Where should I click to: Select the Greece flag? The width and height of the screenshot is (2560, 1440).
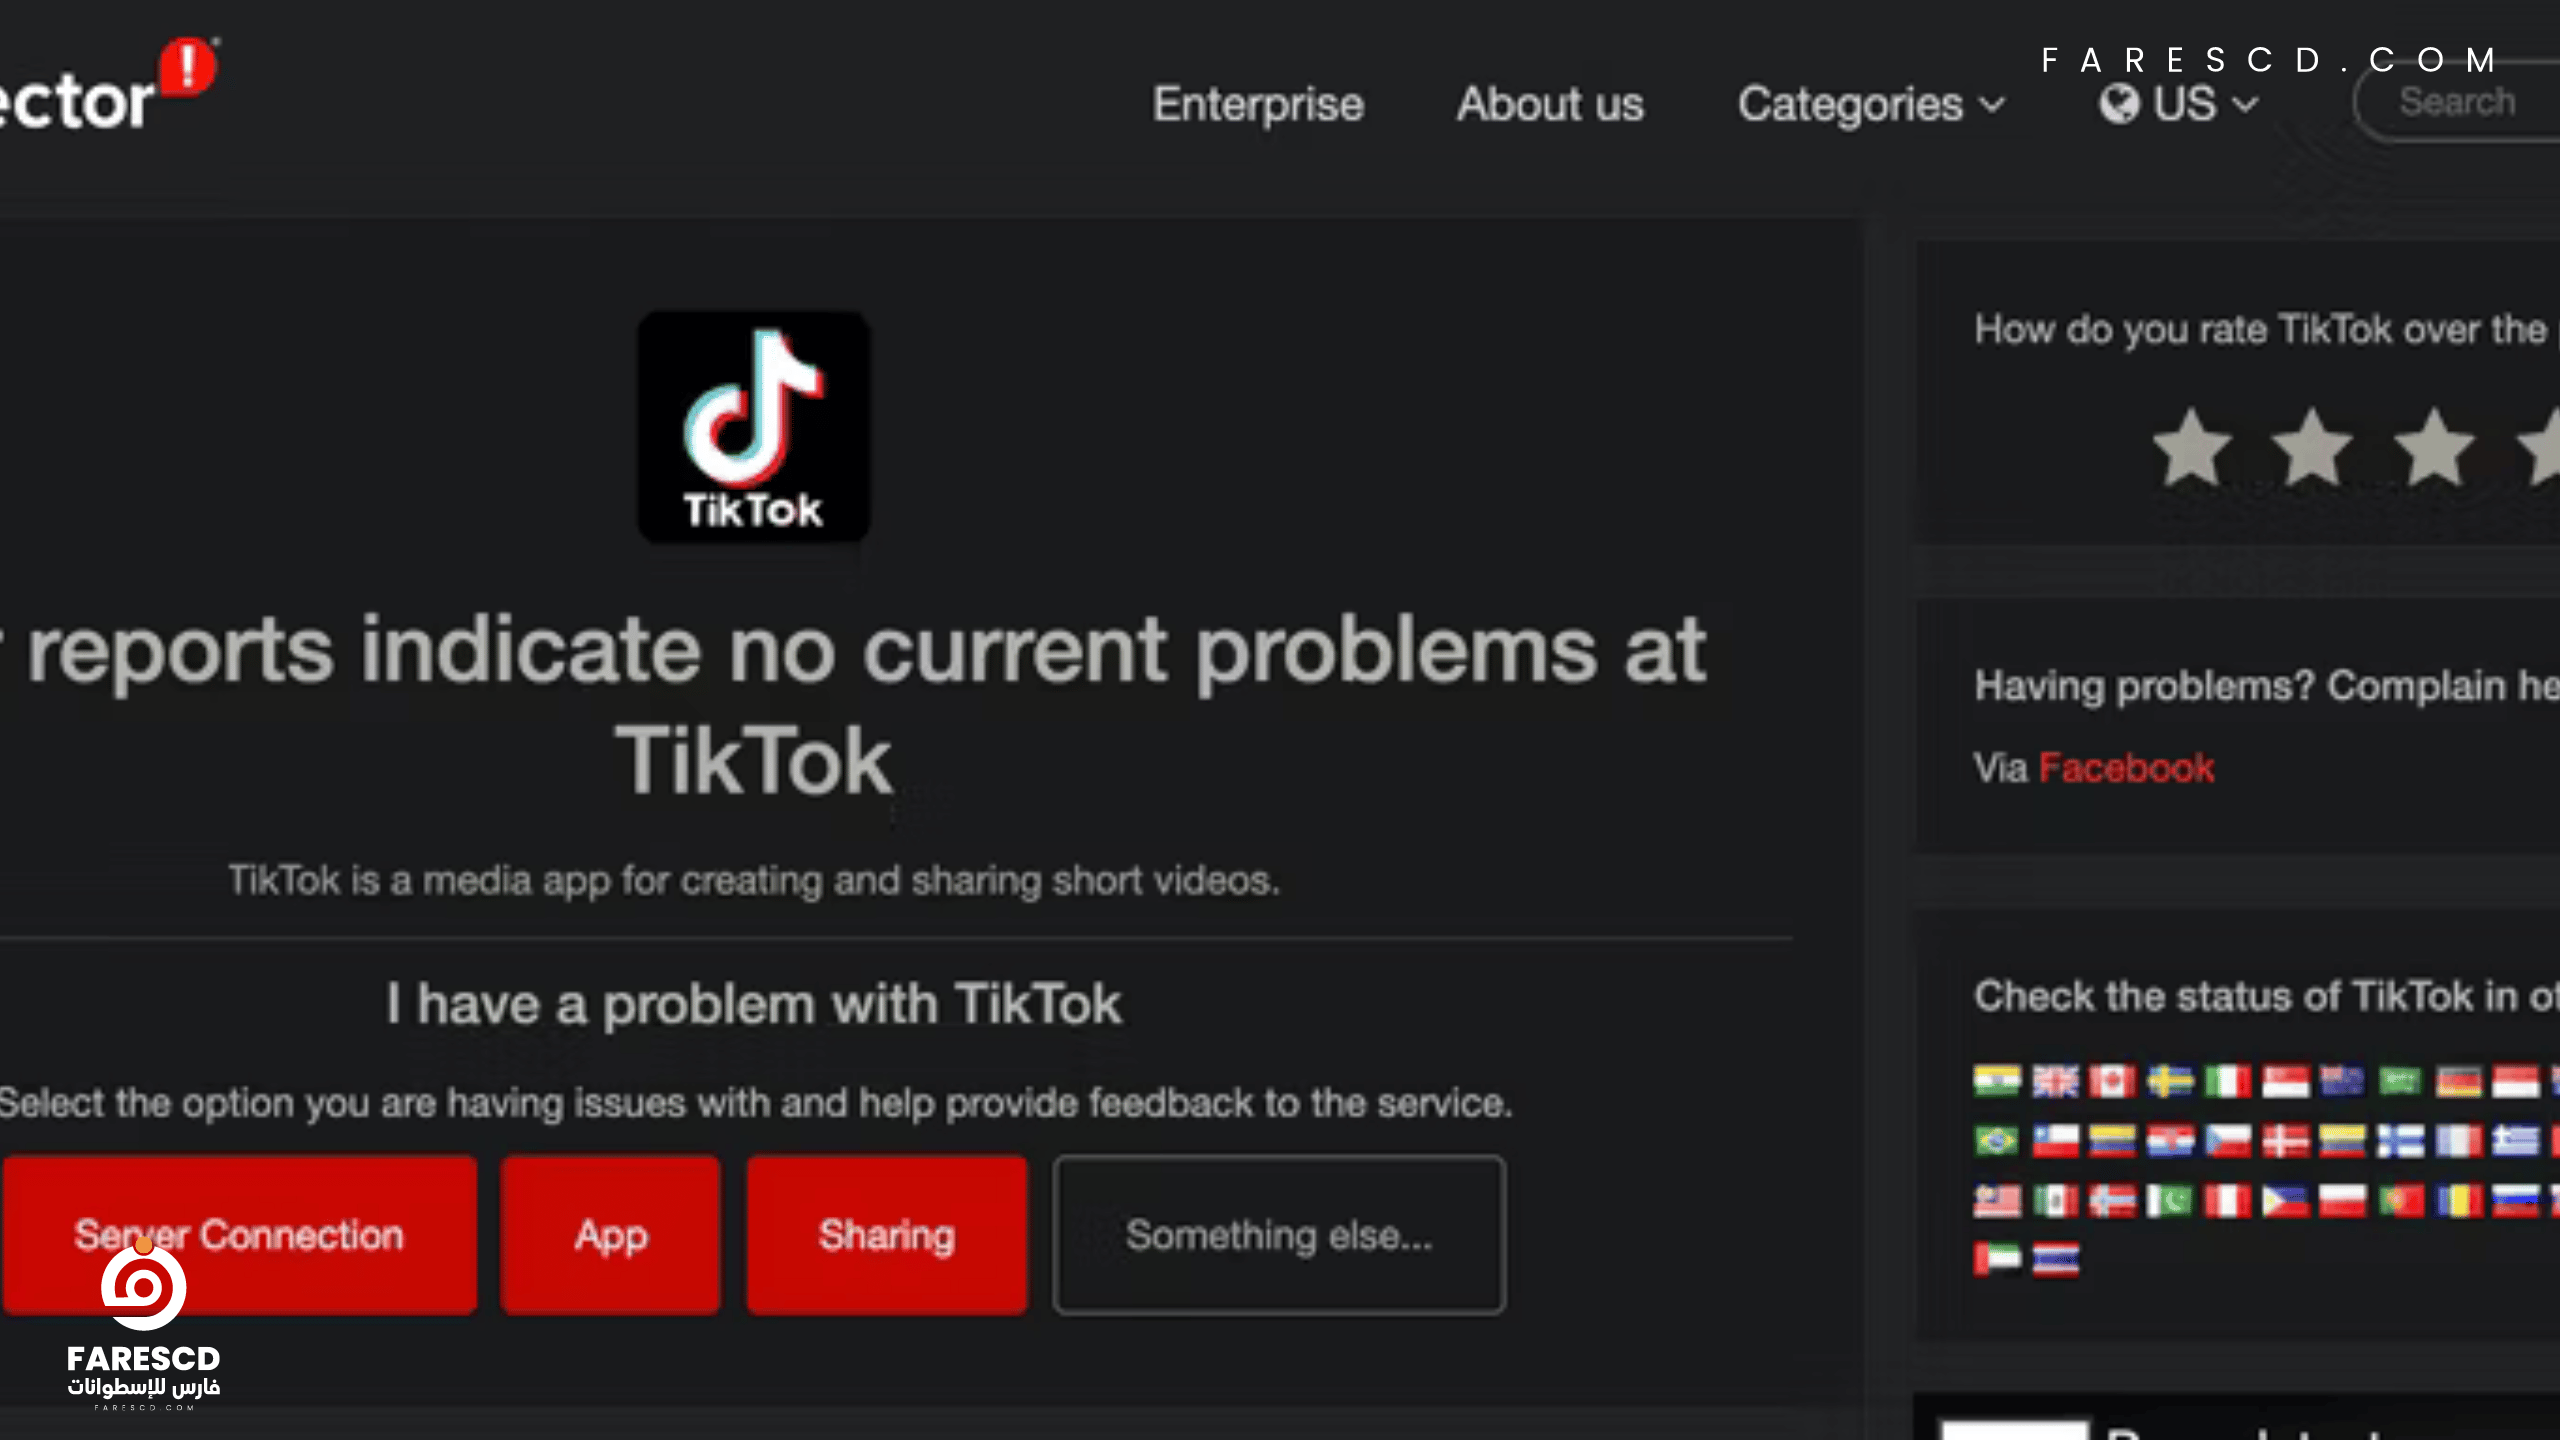pos(2515,1140)
